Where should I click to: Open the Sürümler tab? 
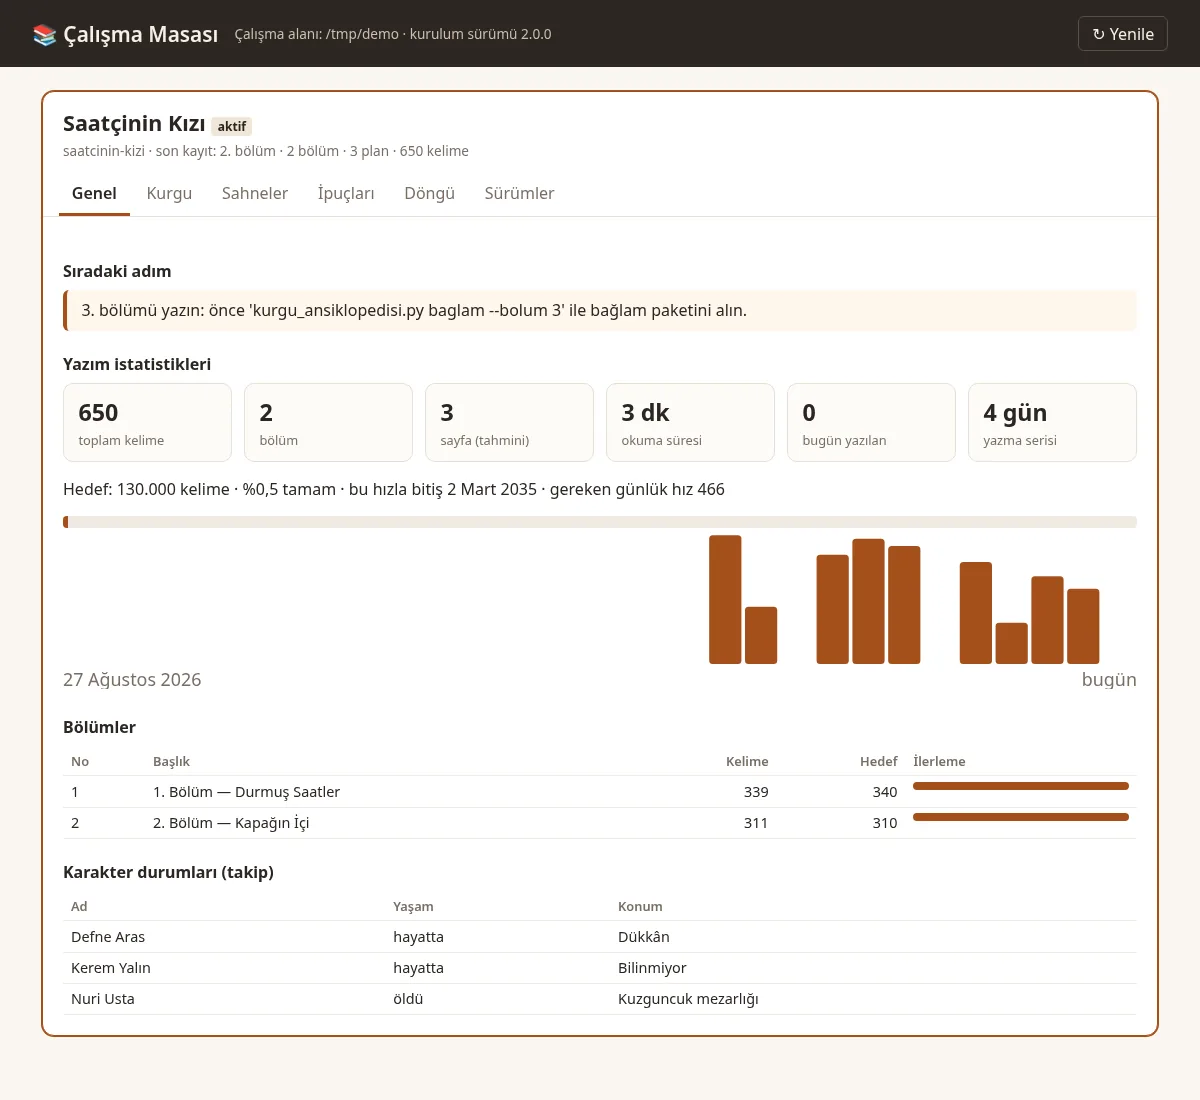pos(519,193)
